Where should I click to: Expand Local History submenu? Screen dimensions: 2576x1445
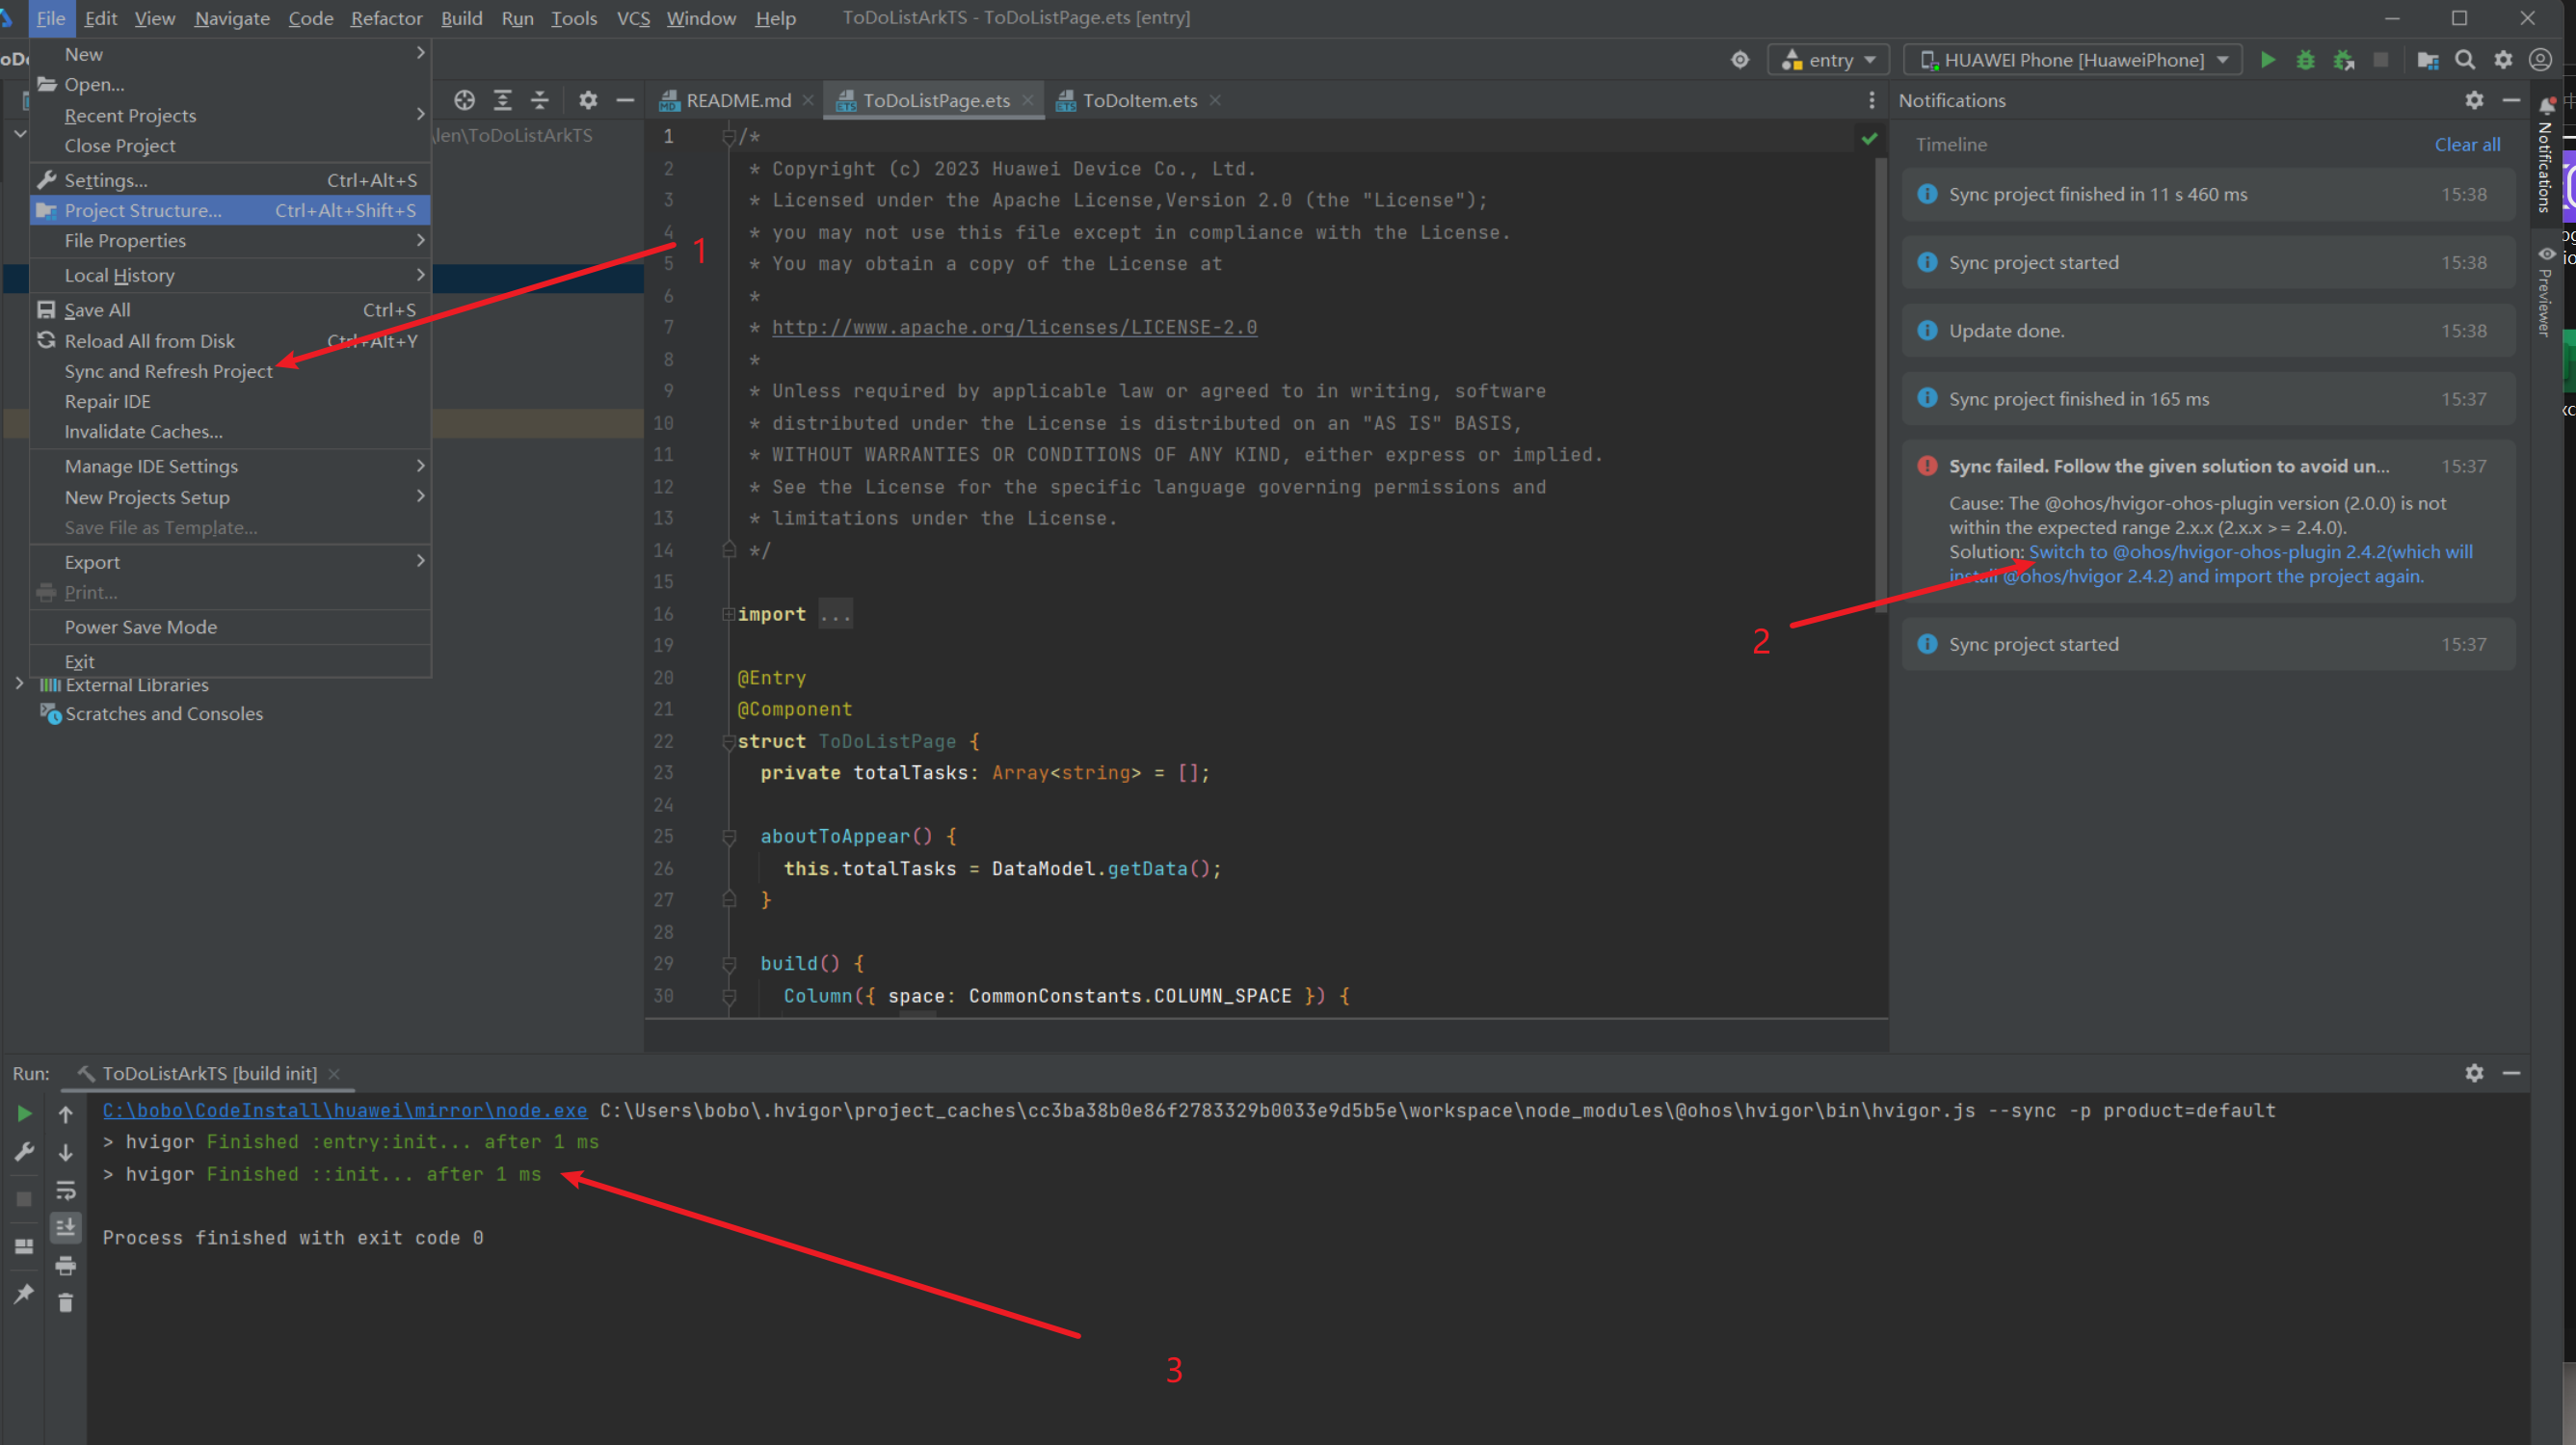(230, 275)
